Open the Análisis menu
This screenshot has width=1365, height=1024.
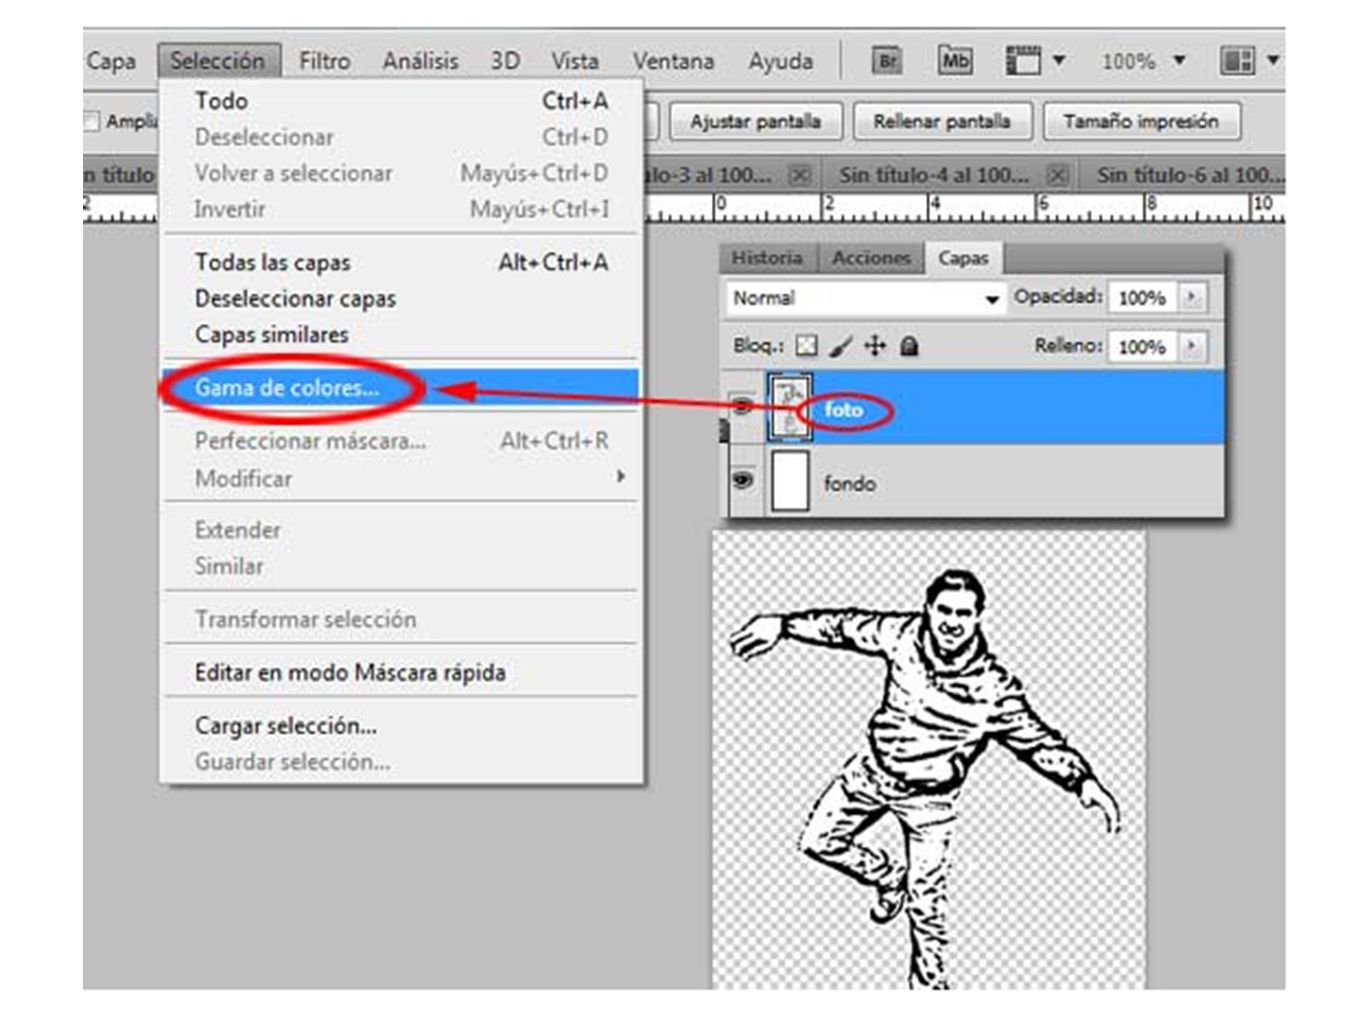[420, 61]
